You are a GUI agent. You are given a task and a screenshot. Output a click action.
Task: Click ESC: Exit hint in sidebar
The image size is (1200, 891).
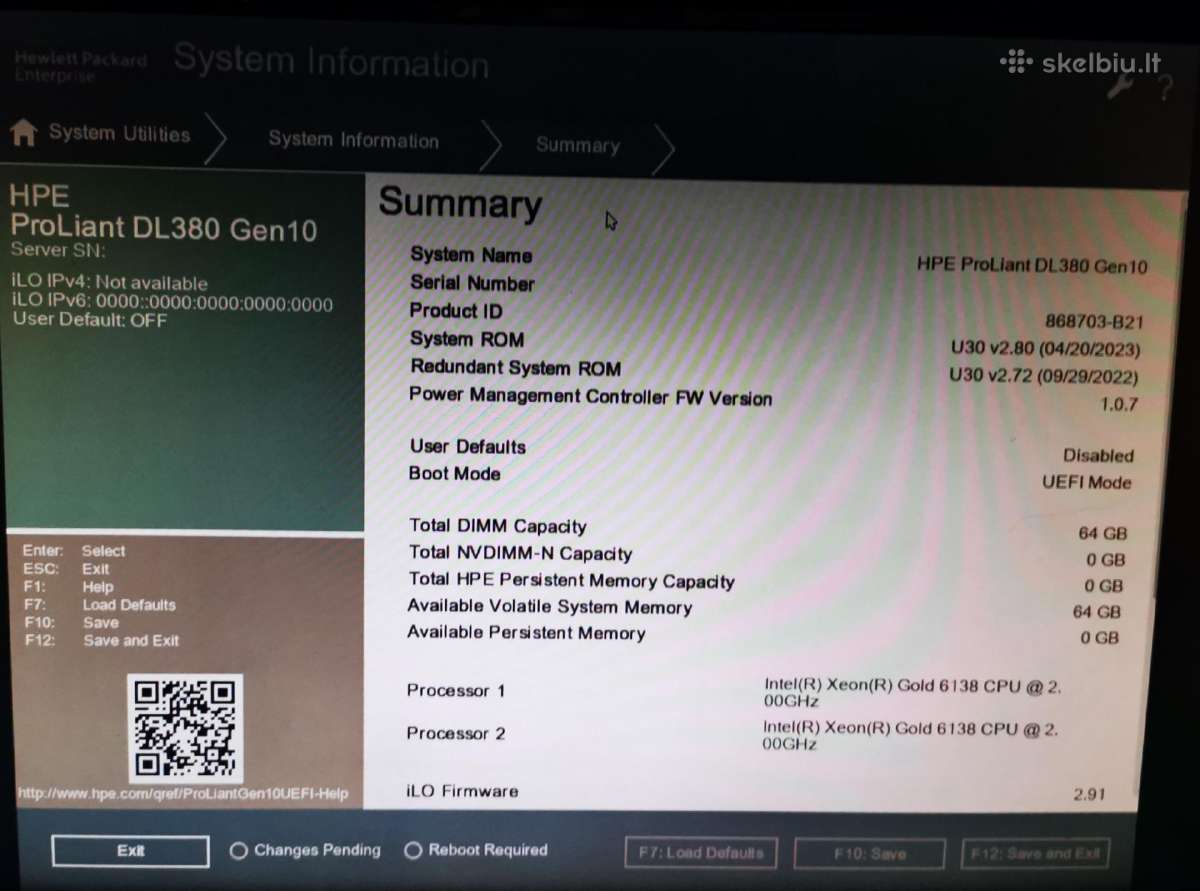(66, 569)
